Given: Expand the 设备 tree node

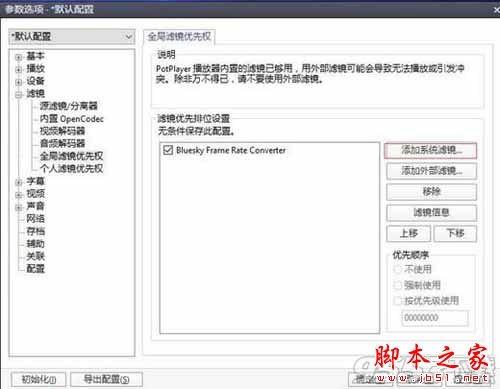Looking at the screenshot, I should [x=19, y=82].
